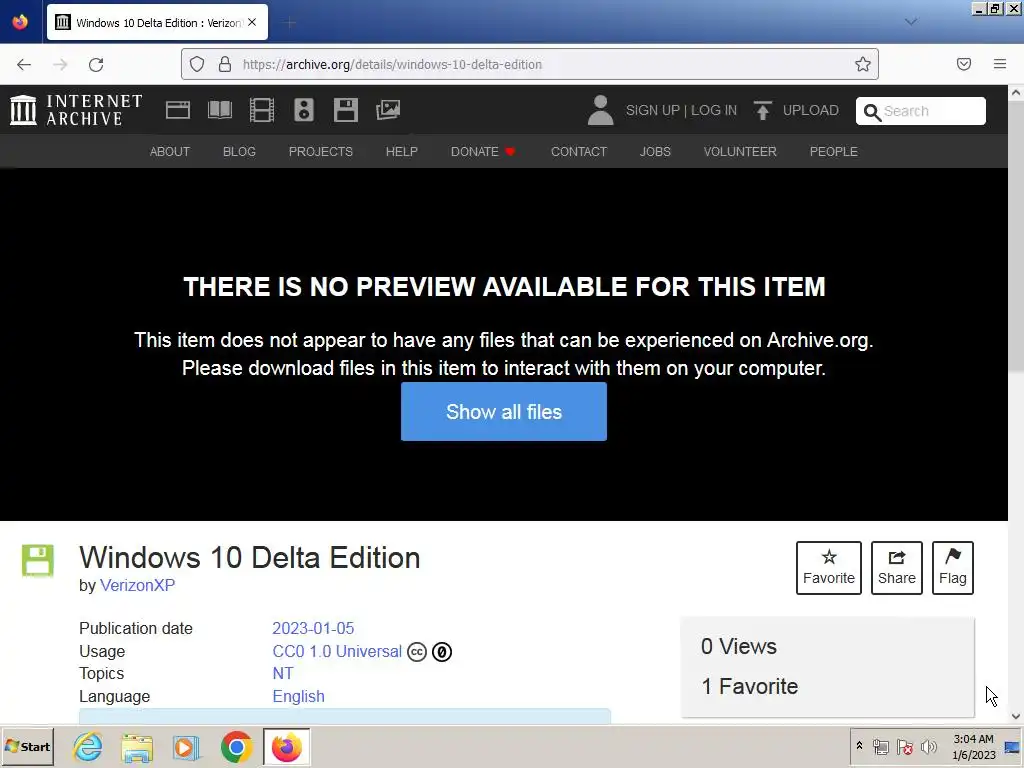
Task: Open the VOLUNTEER menu item
Action: click(x=740, y=152)
